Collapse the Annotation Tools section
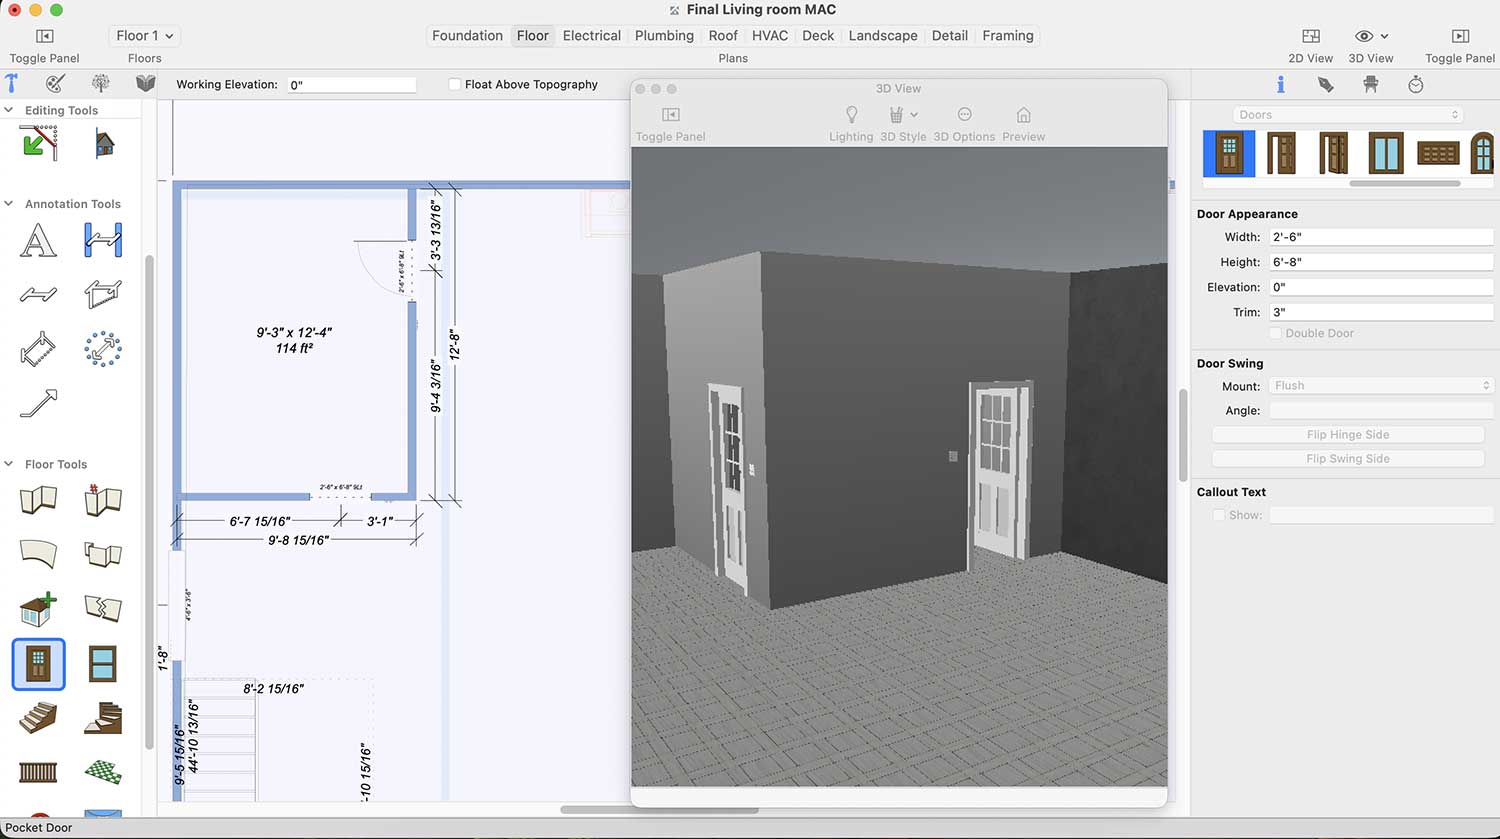 tap(9, 204)
